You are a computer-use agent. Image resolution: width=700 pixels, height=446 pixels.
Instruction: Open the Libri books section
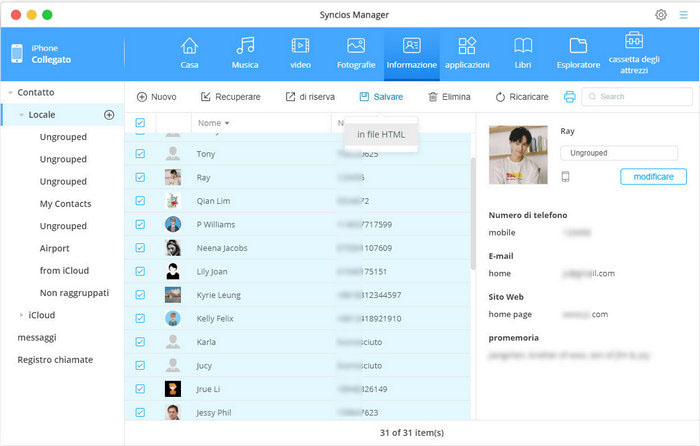522,52
